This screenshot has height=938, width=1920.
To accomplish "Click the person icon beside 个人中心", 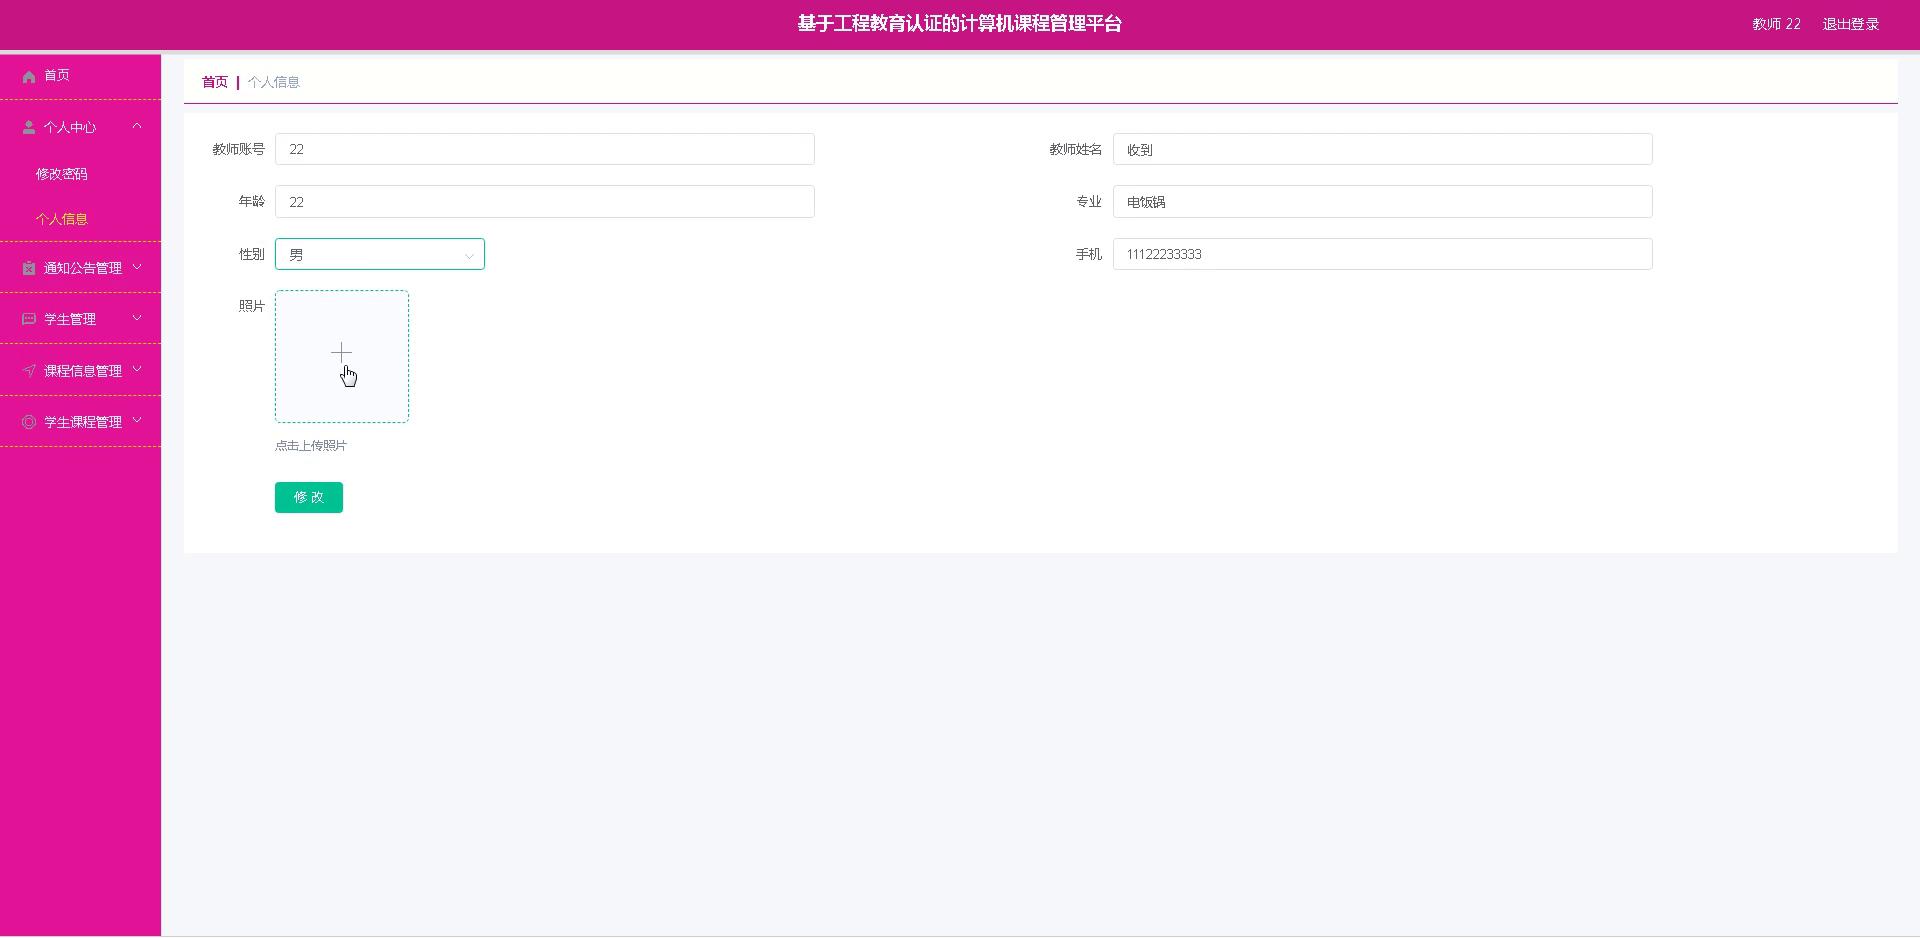I will (29, 127).
